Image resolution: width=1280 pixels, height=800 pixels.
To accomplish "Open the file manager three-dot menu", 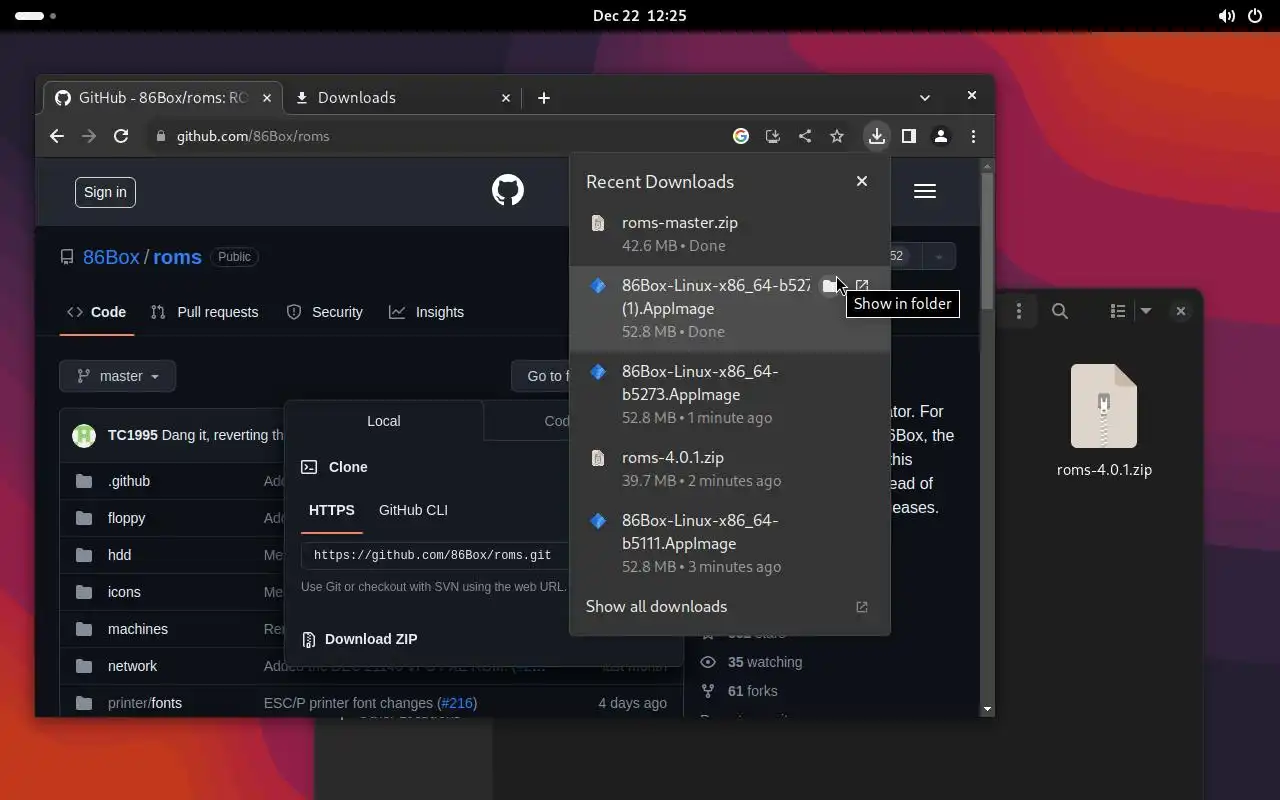I will pos(1019,311).
